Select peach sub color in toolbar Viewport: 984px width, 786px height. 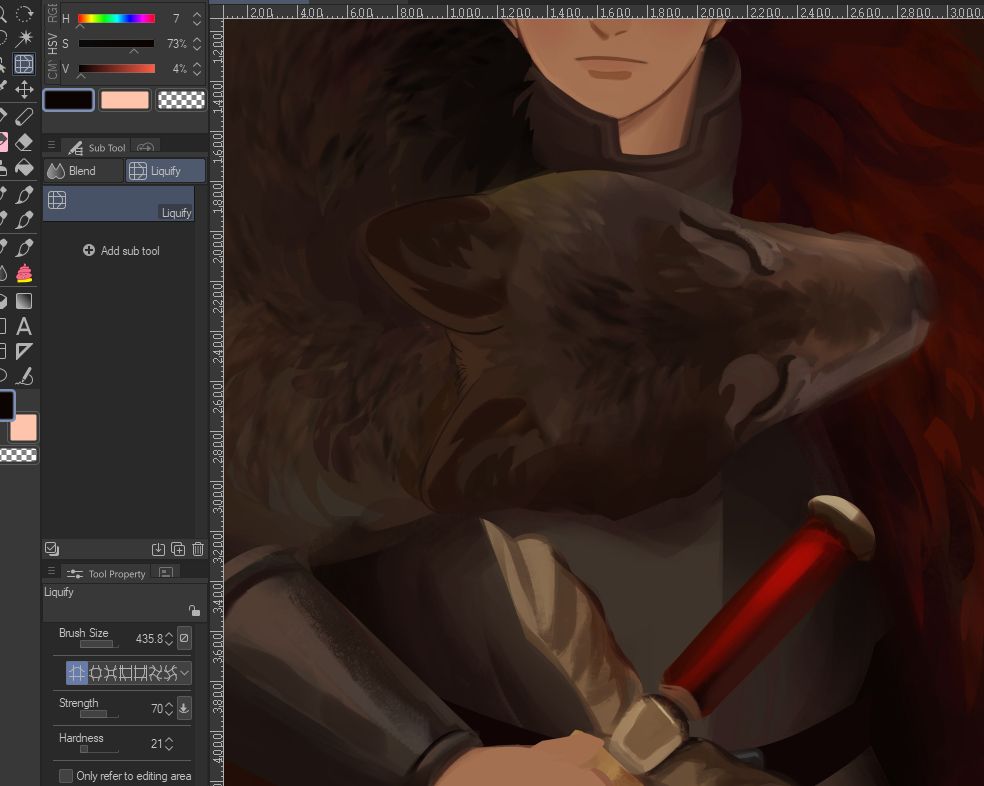click(24, 428)
